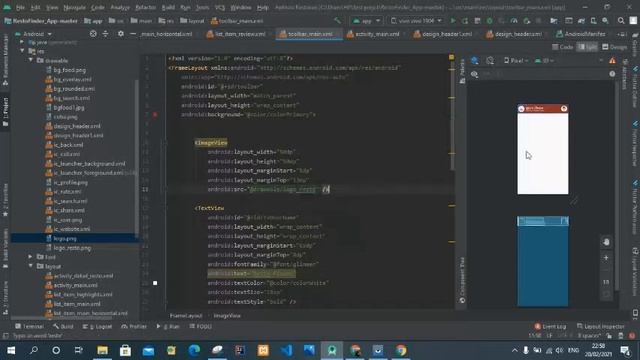Open the Logcat tool window

point(98,326)
